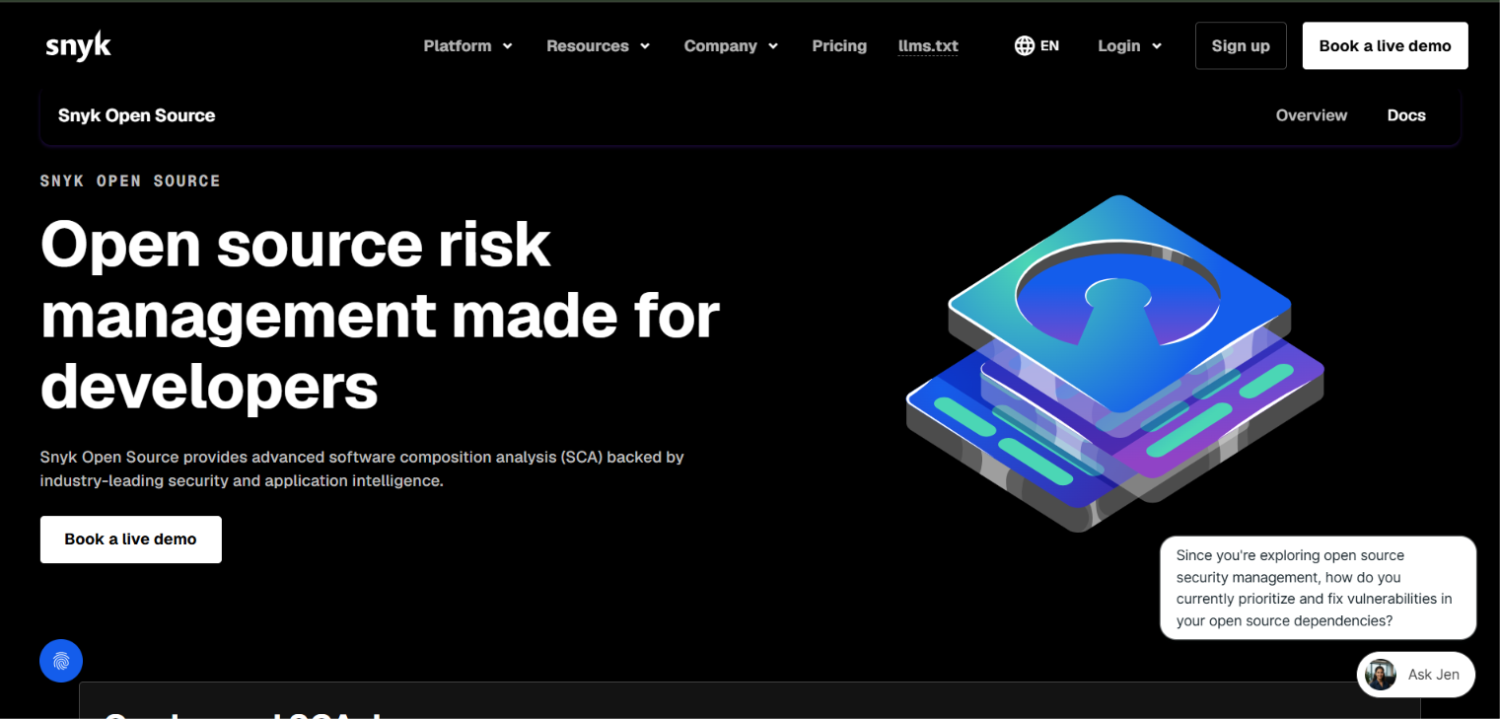1500x719 pixels.
Task: Switch to the Overview tab
Action: 1311,116
